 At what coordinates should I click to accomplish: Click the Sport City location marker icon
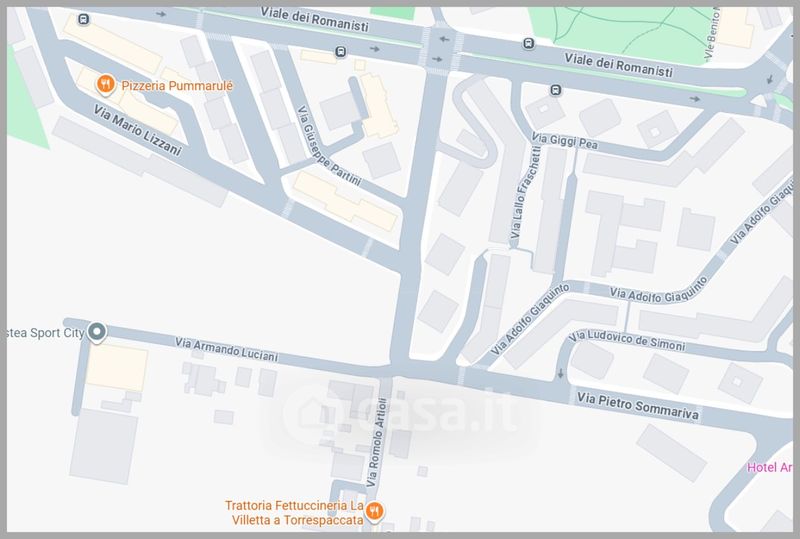click(x=97, y=332)
